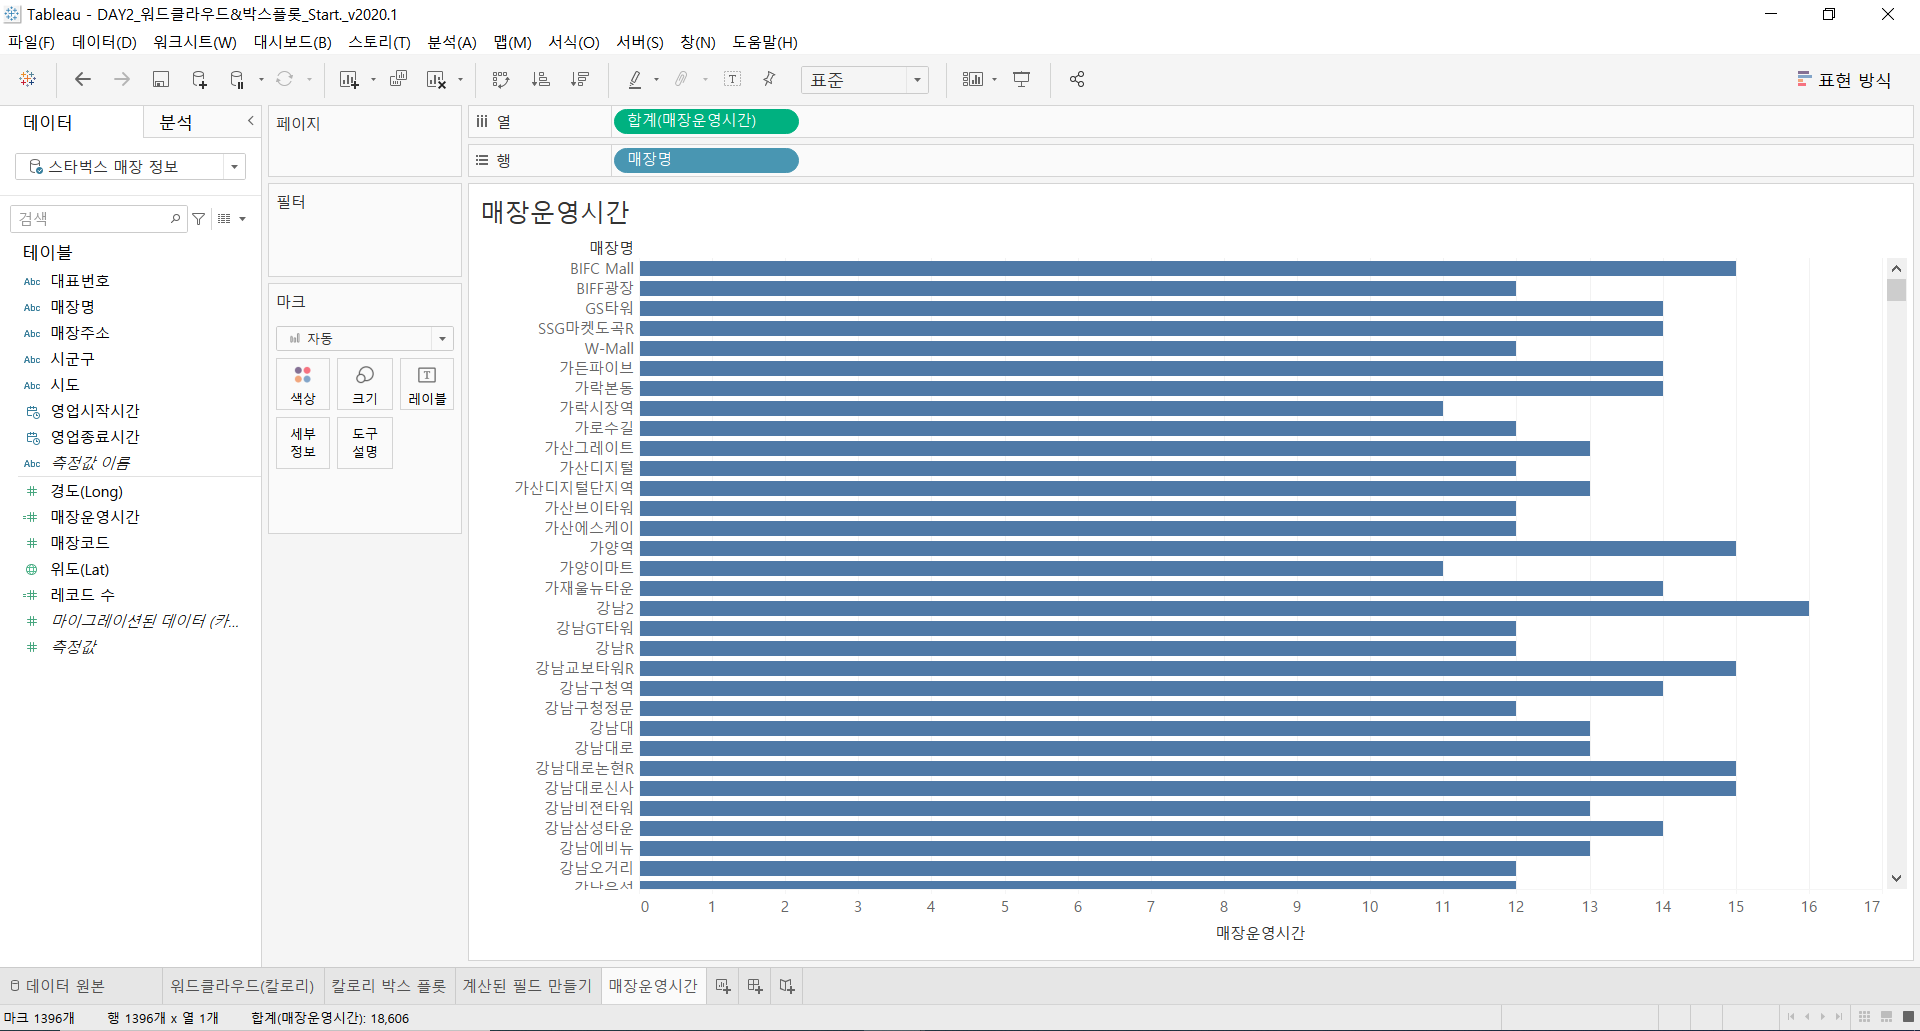Open the Tableau start page icon
This screenshot has height=1031, width=1920.
pos(28,79)
